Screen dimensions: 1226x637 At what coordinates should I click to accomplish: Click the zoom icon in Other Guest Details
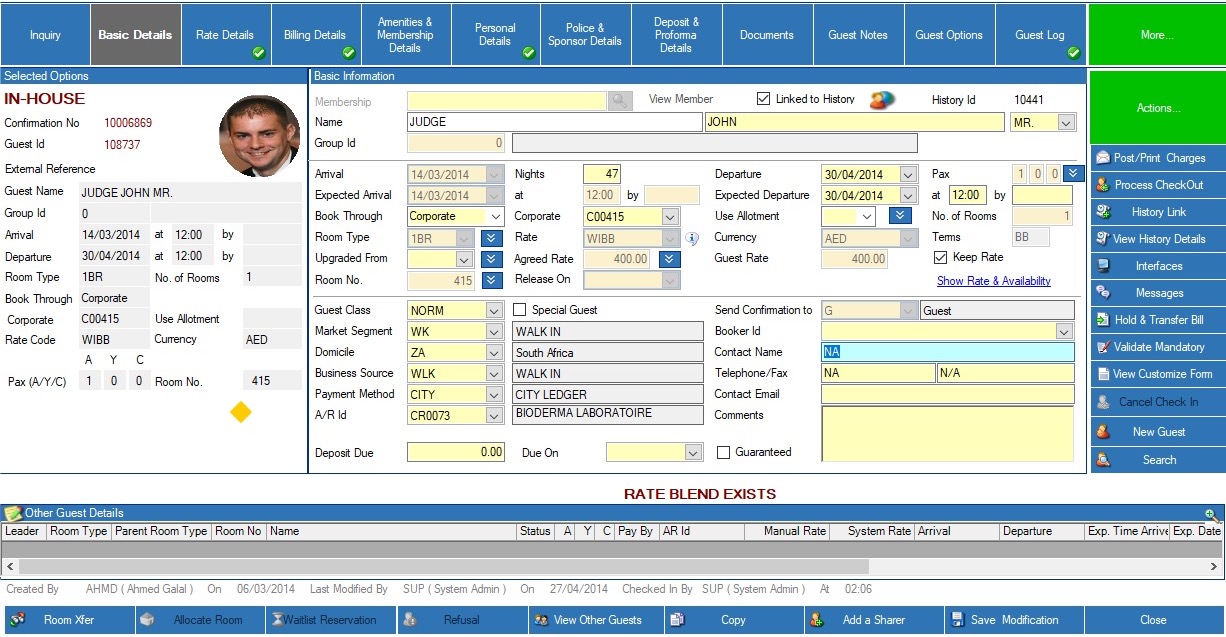click(x=1211, y=514)
